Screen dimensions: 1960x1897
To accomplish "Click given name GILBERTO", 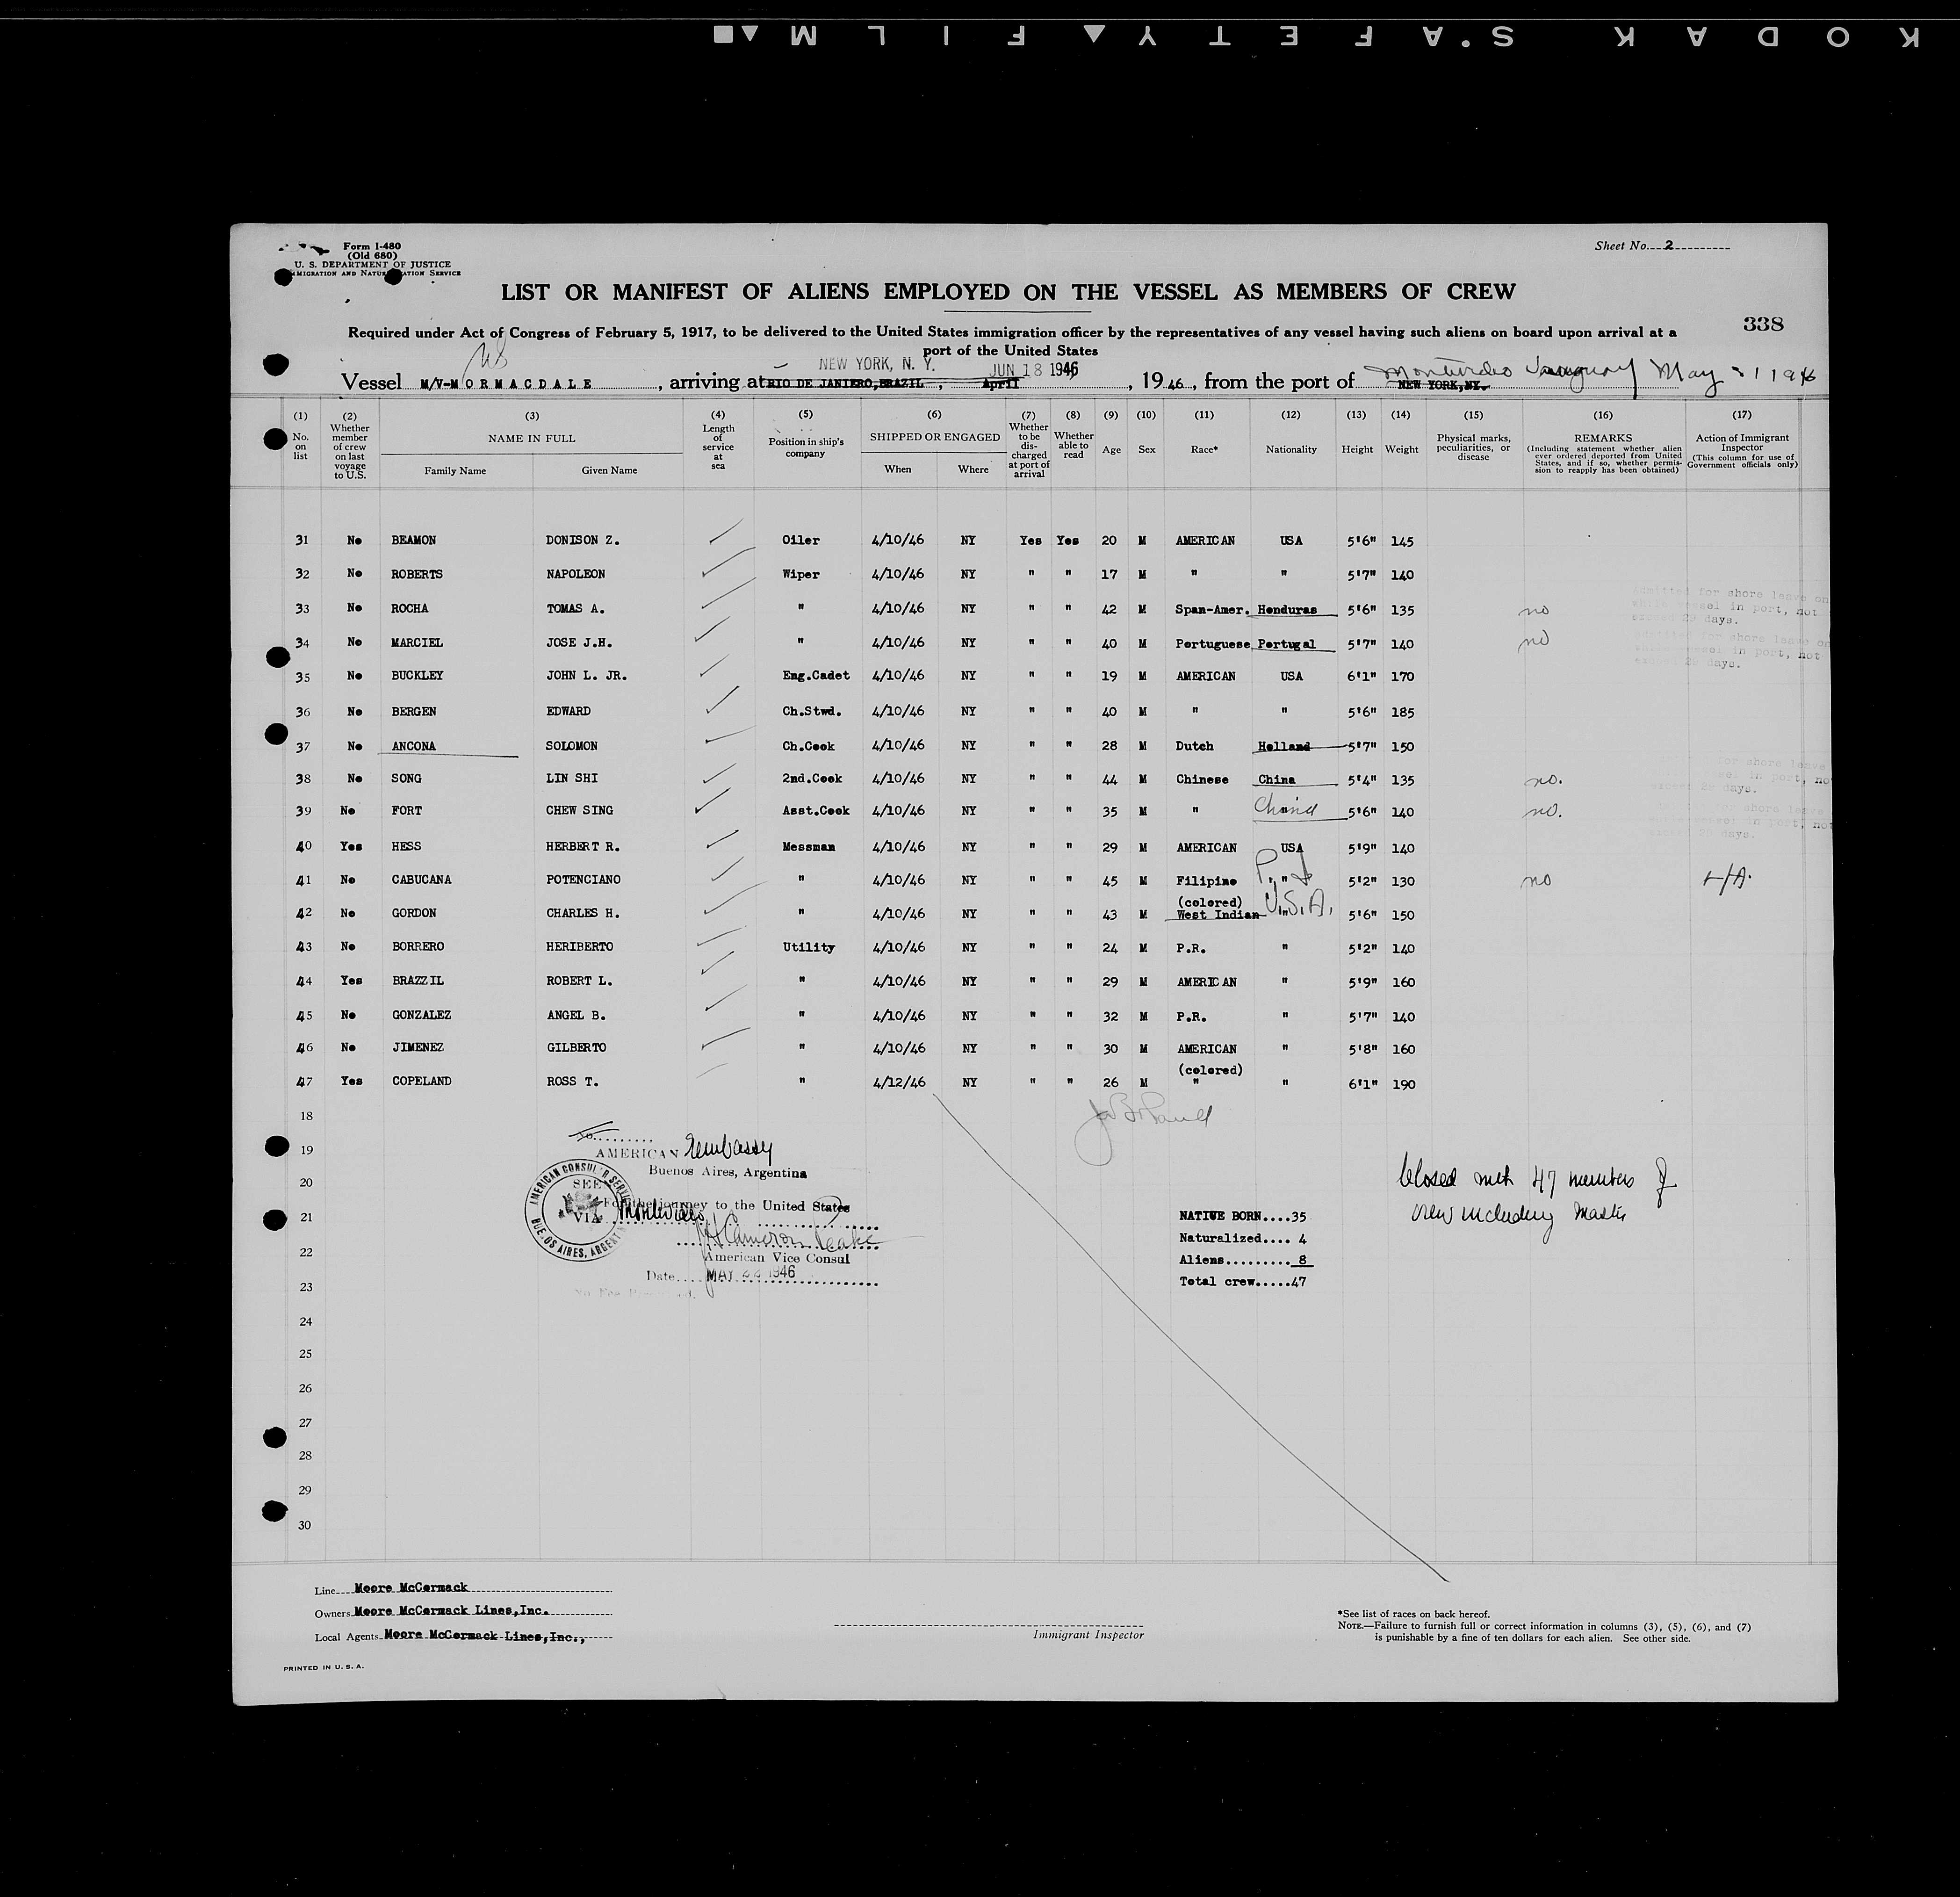I will pyautogui.click(x=575, y=1047).
